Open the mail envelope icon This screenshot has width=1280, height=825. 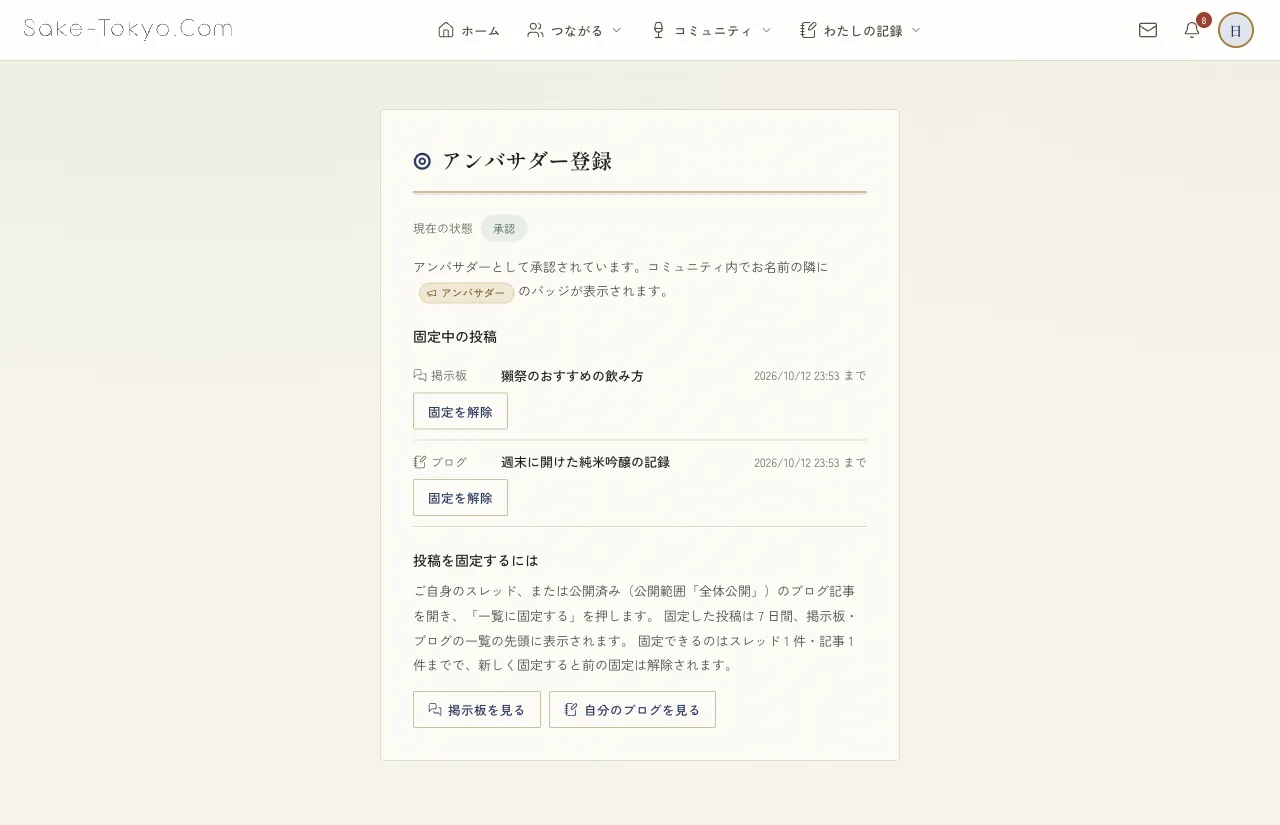pos(1148,30)
